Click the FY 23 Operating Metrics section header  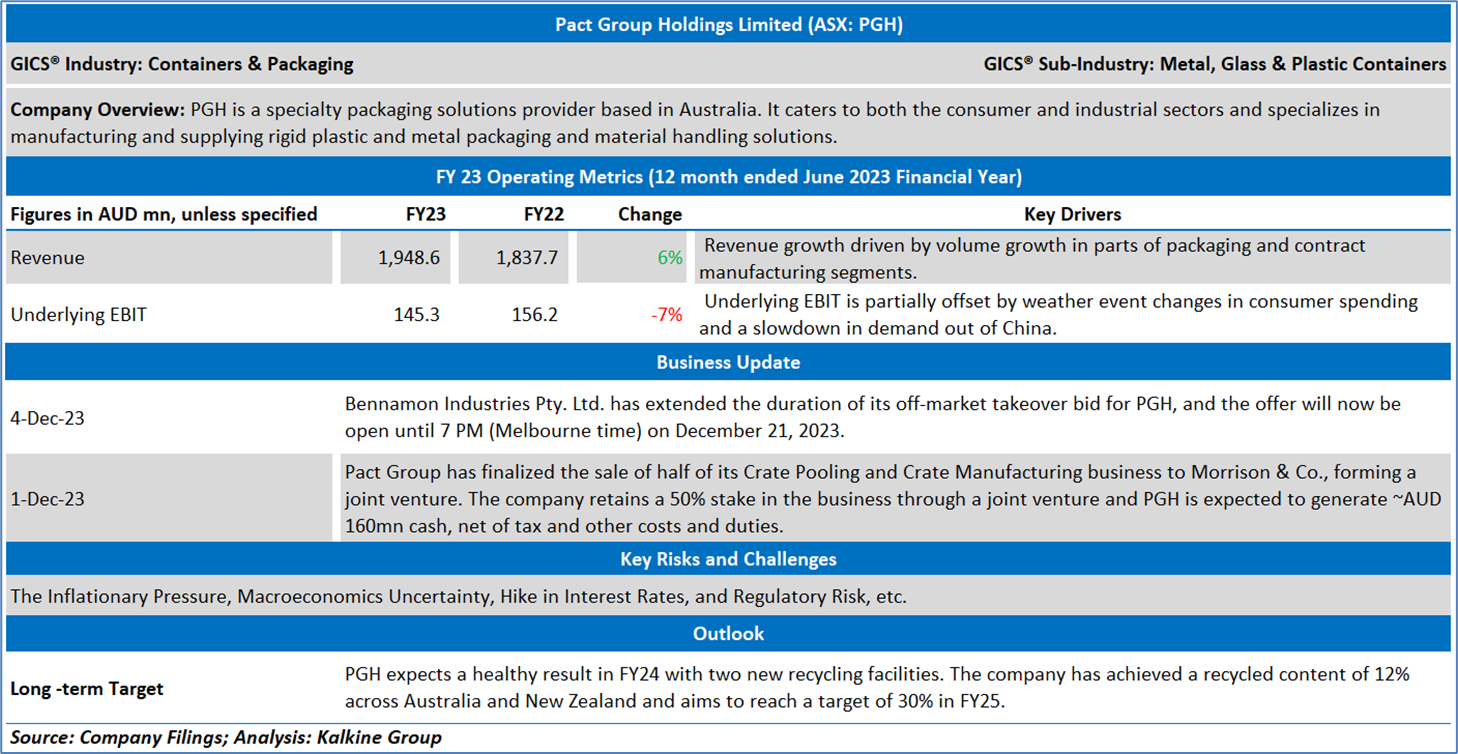pyautogui.click(x=728, y=177)
